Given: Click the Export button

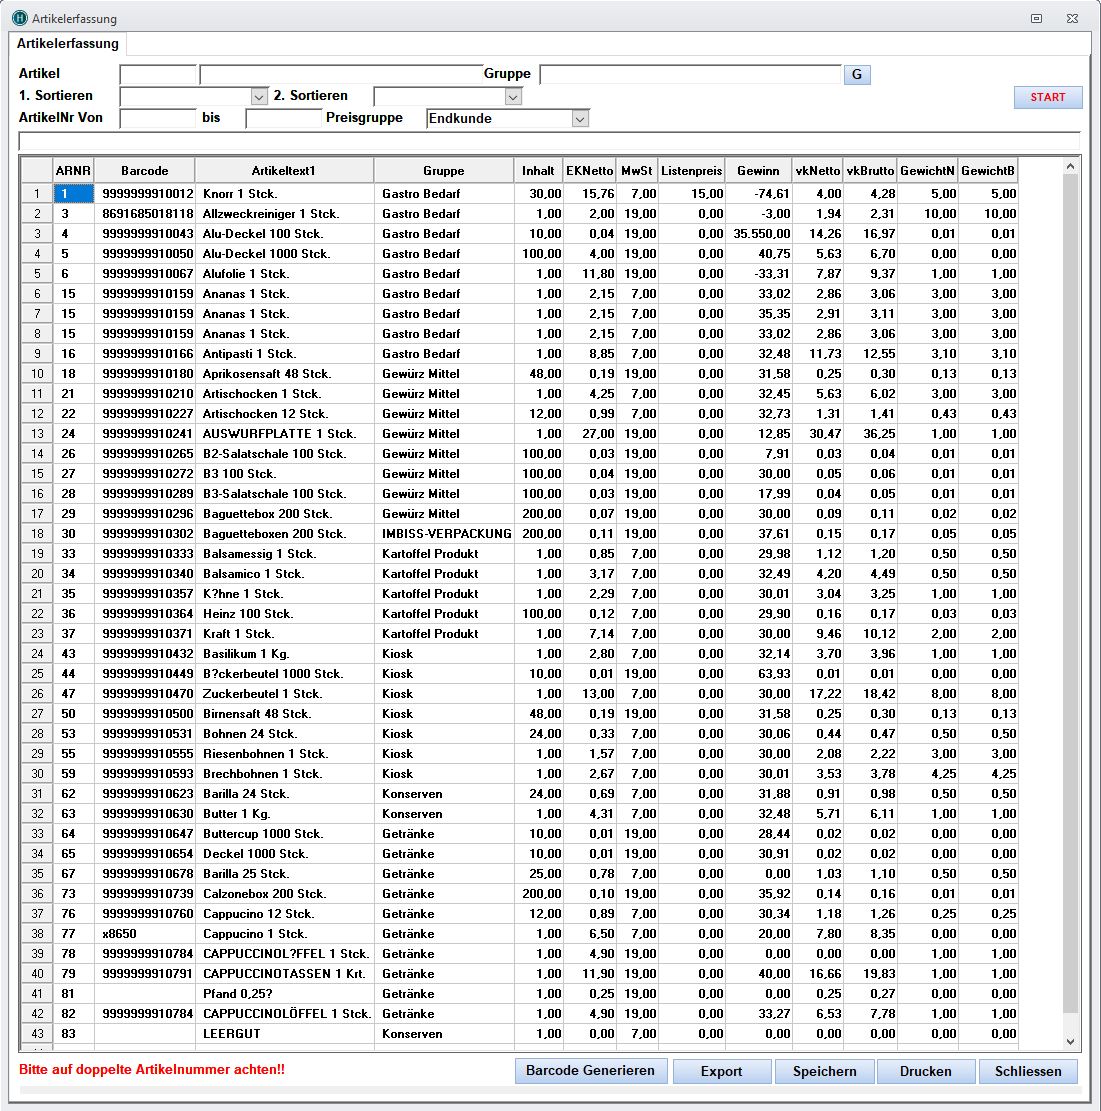Looking at the screenshot, I should point(721,1071).
